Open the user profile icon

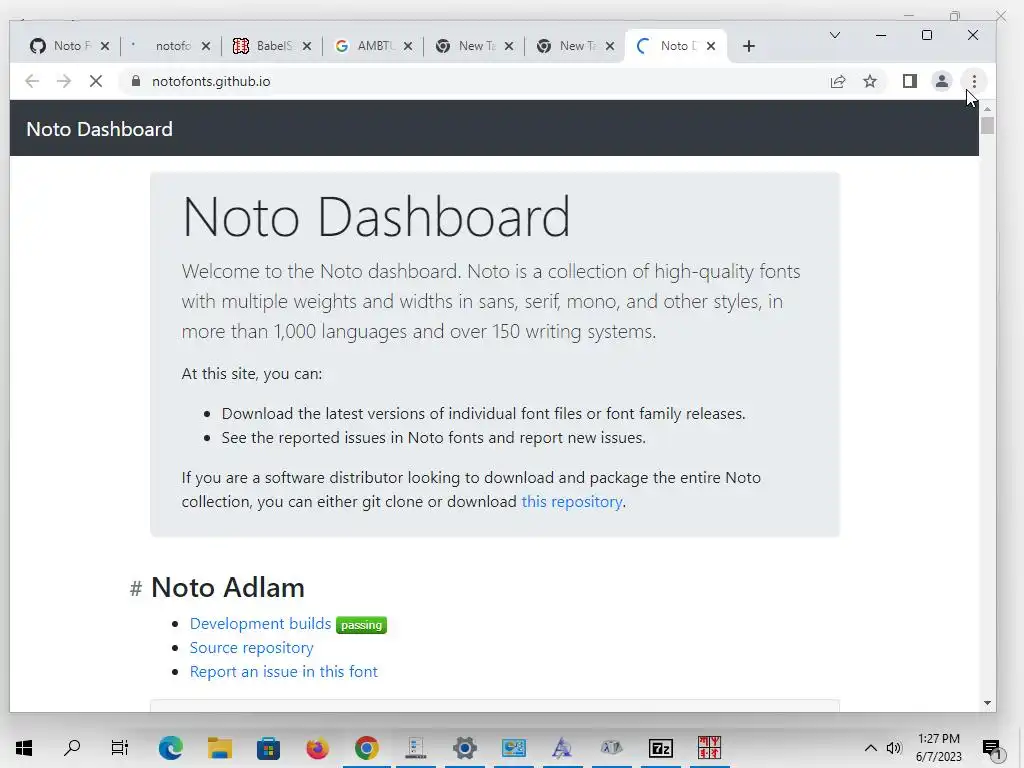coord(942,82)
